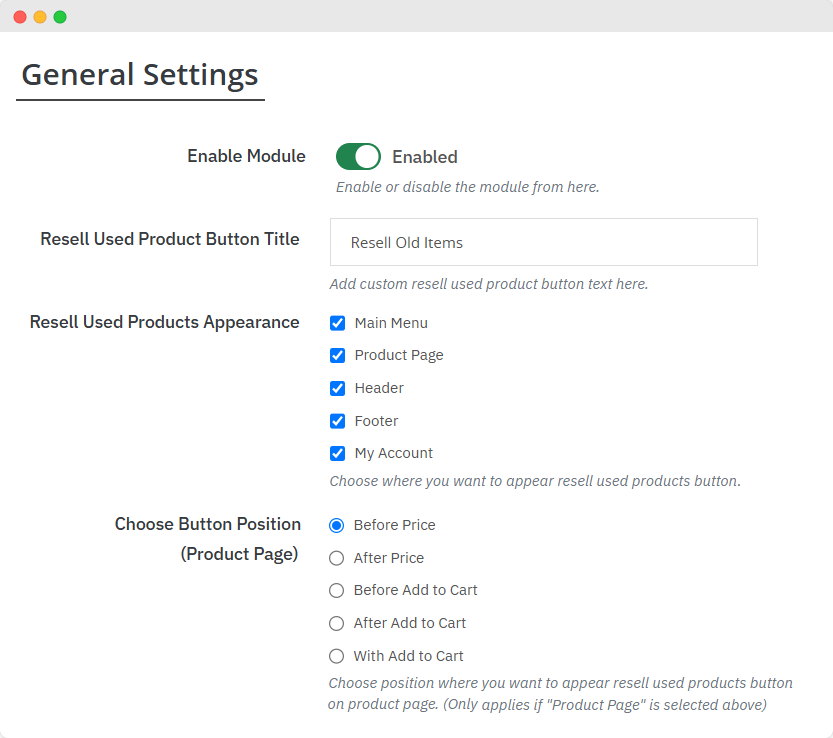The width and height of the screenshot is (833, 738).
Task: Choose the After Add to Cart option
Action: click(336, 623)
